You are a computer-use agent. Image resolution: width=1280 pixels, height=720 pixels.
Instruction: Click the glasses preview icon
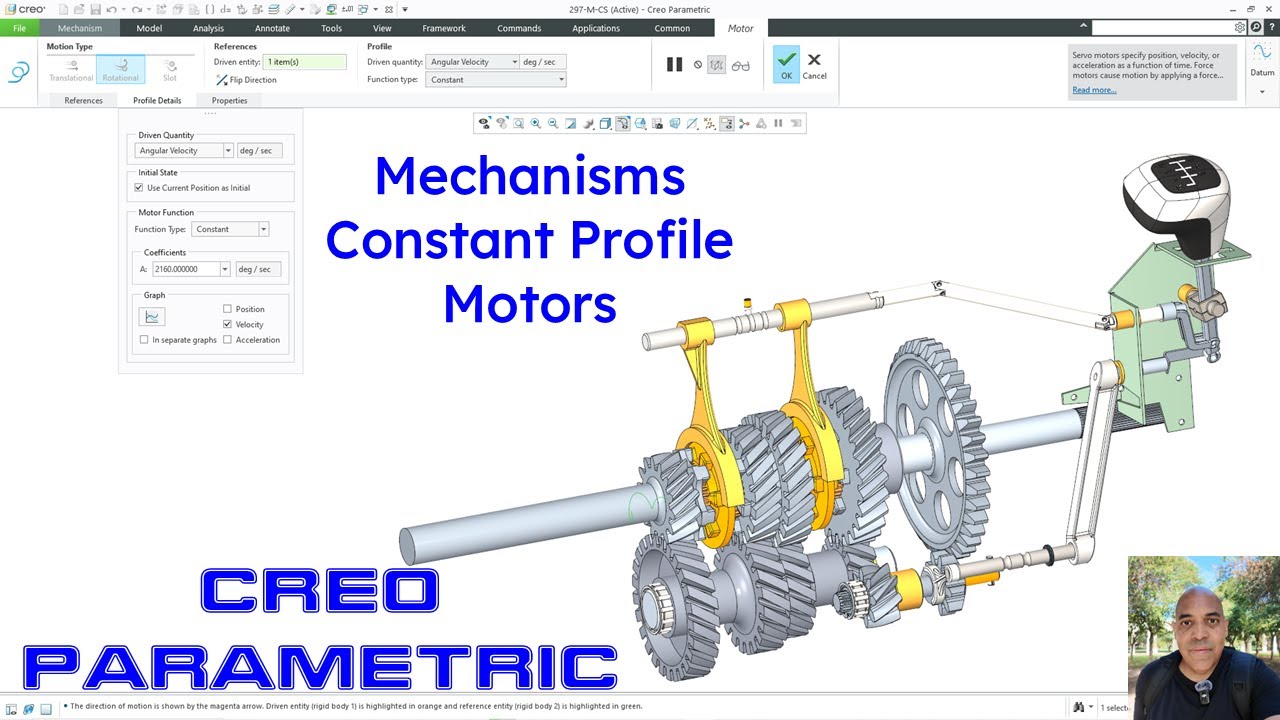pyautogui.click(x=740, y=65)
